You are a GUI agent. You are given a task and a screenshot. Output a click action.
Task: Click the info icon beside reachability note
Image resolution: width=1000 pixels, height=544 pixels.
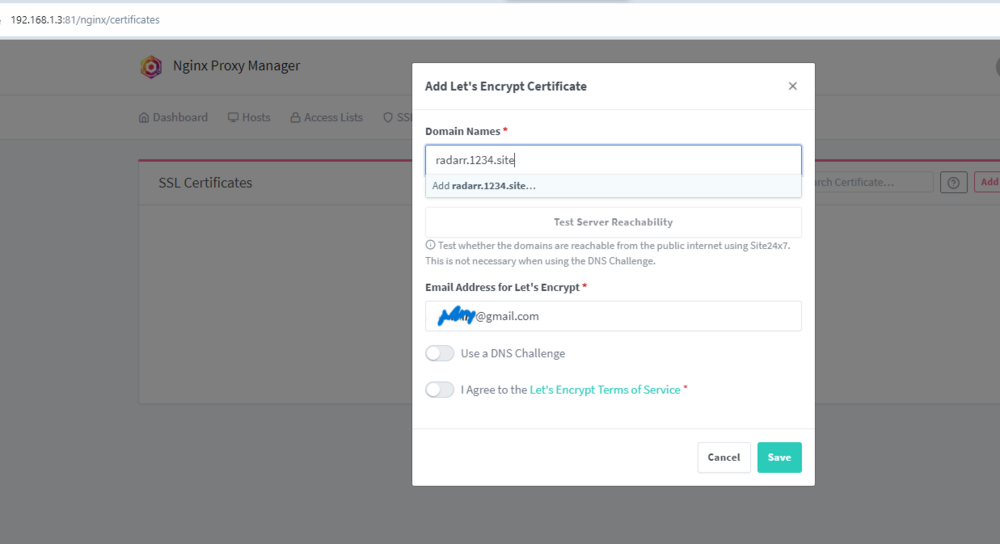point(430,245)
